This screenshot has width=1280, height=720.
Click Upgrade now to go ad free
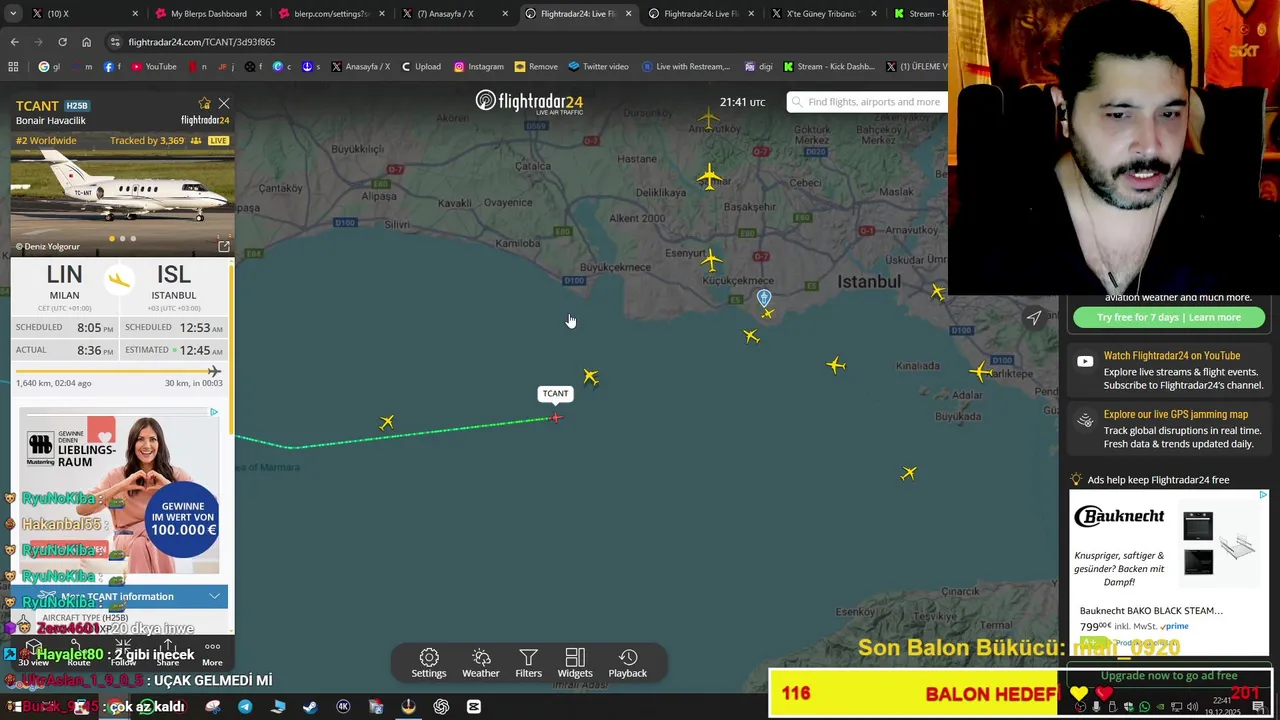coord(1169,676)
